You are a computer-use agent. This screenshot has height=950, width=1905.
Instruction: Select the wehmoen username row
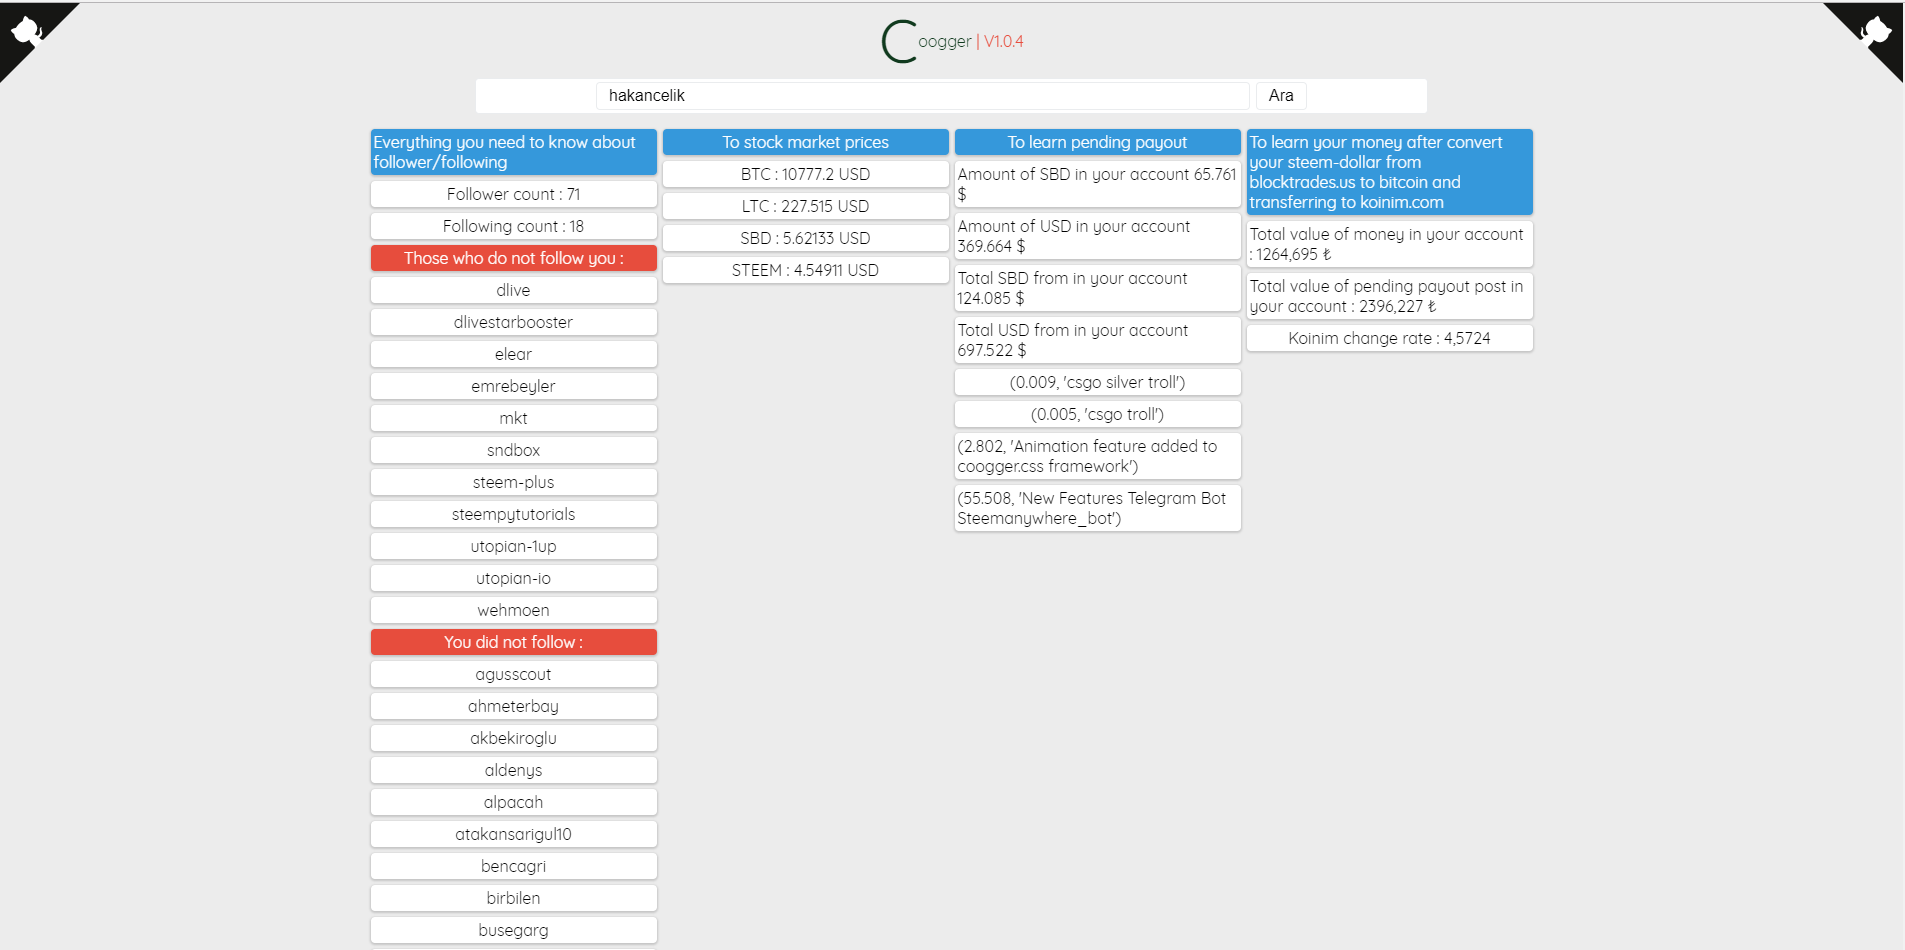(x=514, y=610)
